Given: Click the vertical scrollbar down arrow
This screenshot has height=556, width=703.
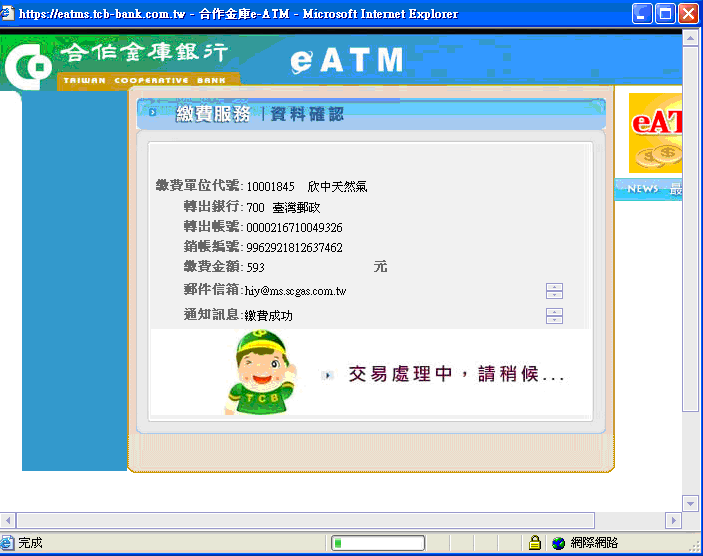Looking at the screenshot, I should (690, 503).
